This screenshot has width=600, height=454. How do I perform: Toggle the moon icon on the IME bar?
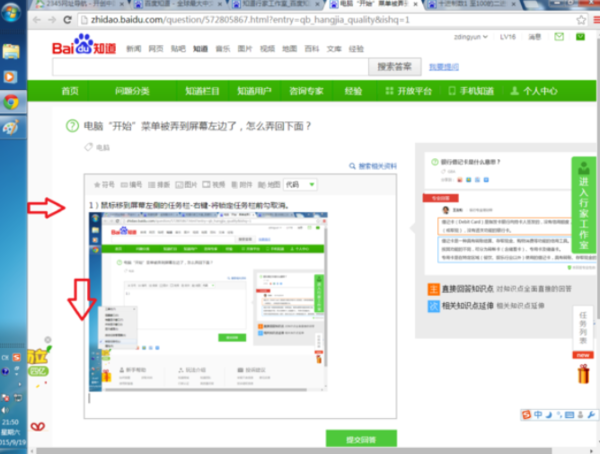pos(549,415)
